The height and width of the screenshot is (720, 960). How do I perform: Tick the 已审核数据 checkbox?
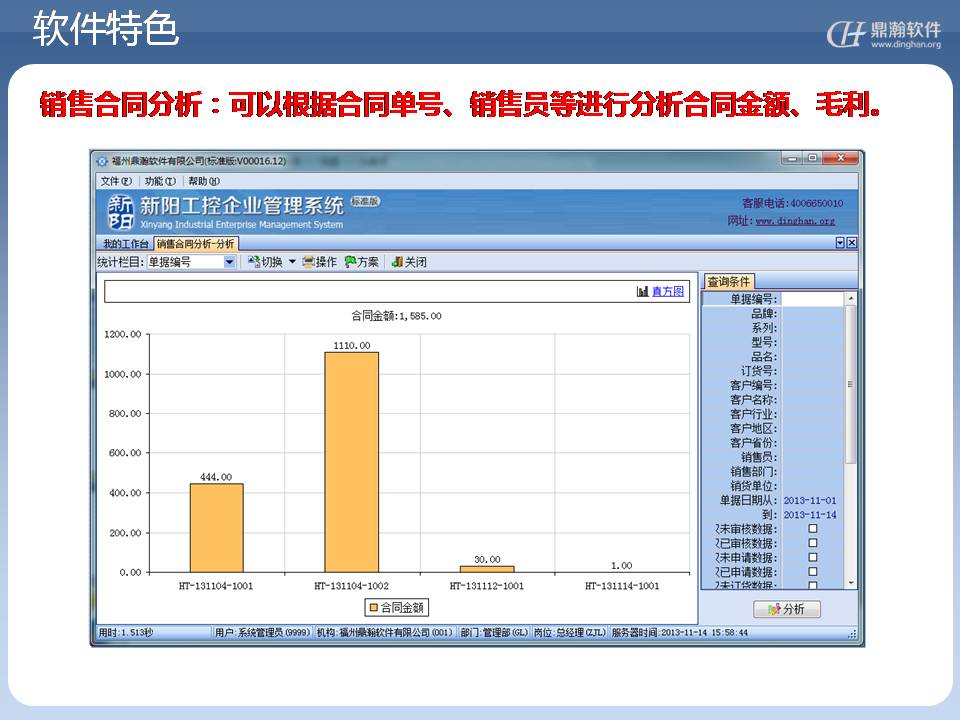point(812,543)
